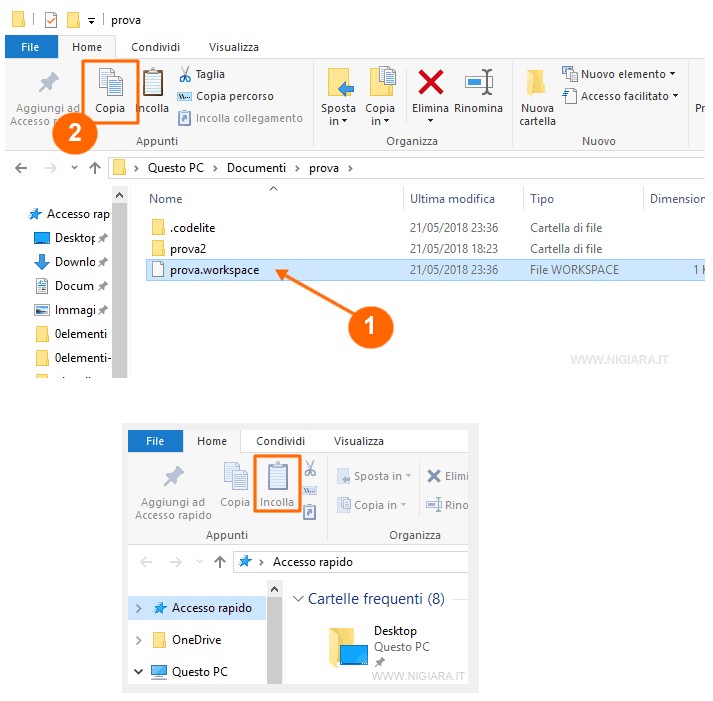Open the Nuovo elemento dropdown
This screenshot has width=713, height=701.
click(x=619, y=74)
